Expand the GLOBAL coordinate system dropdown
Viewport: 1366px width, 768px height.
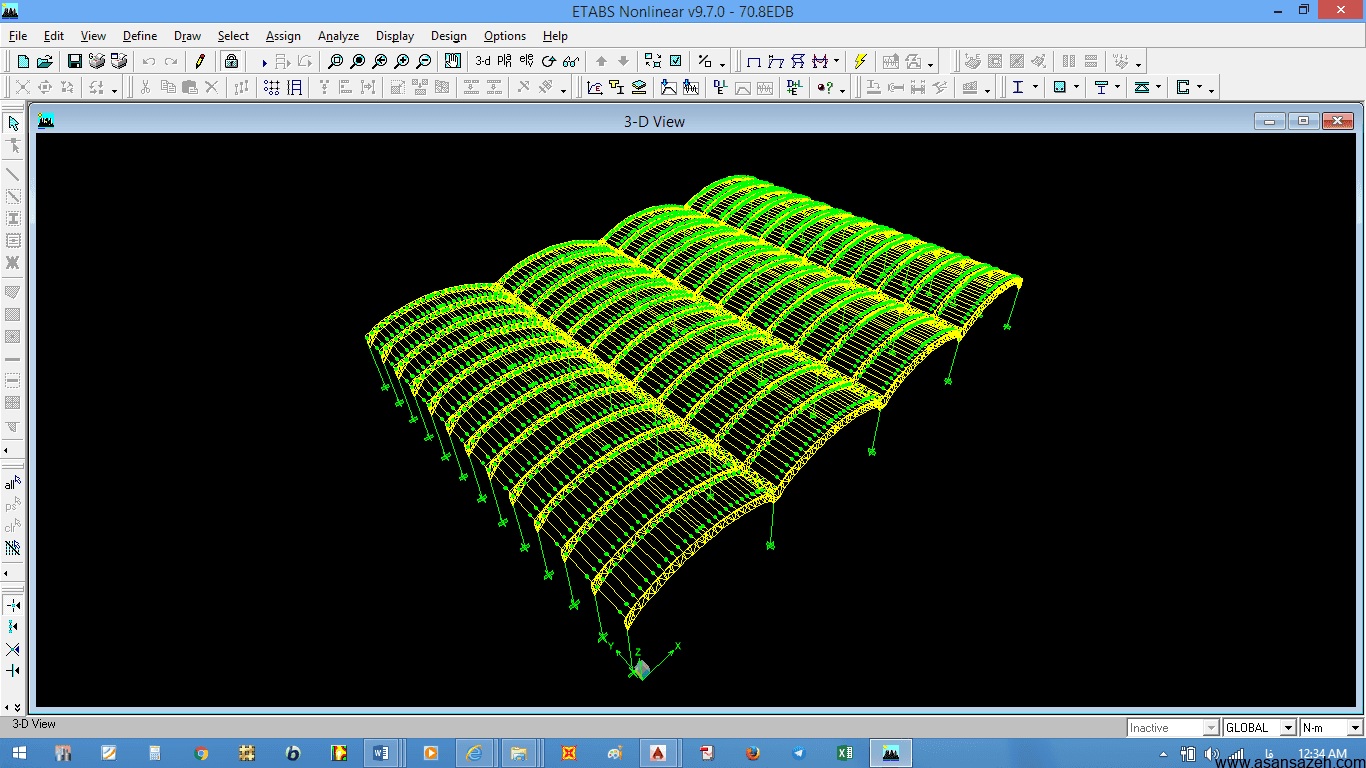click(x=1289, y=728)
